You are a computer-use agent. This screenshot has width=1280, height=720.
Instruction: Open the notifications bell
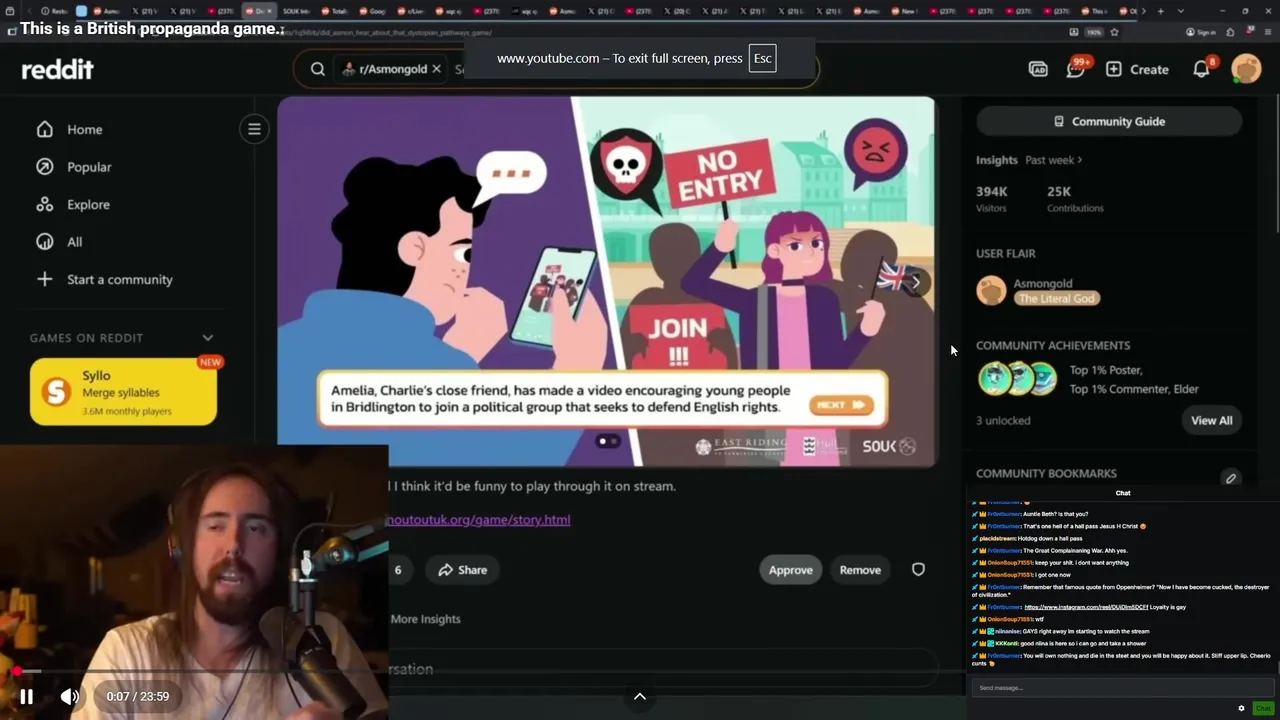1202,68
